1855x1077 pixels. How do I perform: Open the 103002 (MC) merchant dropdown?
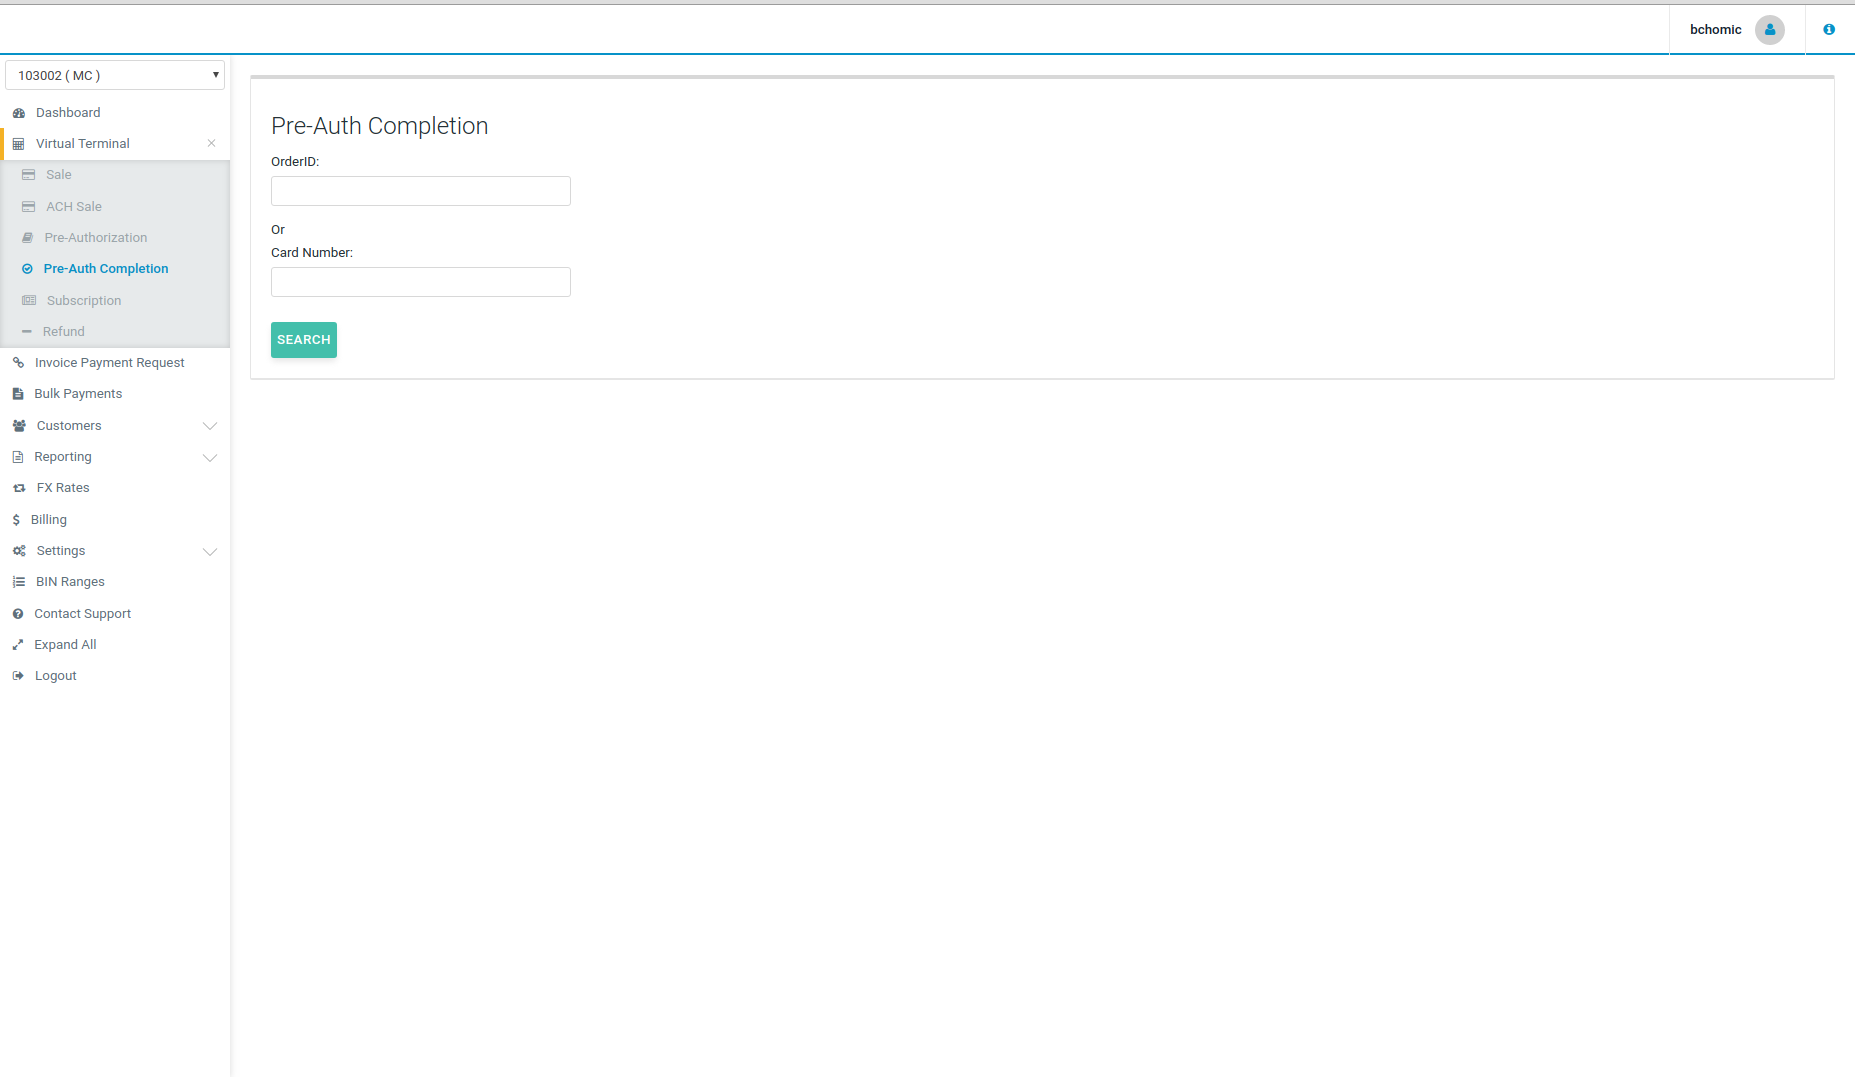[x=115, y=75]
